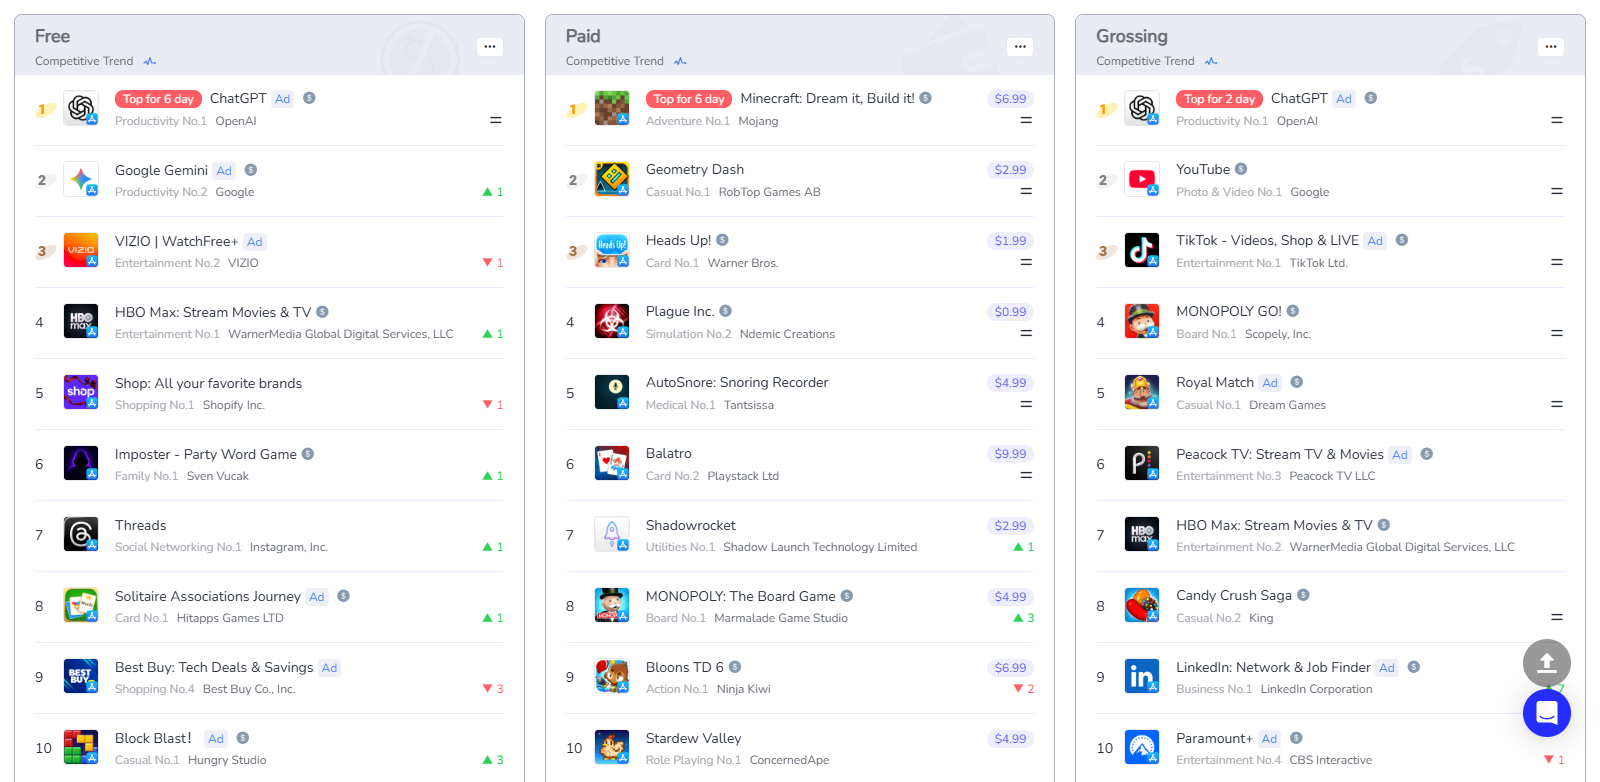
Task: Open the Block Blast! app icon
Action: pos(81,747)
